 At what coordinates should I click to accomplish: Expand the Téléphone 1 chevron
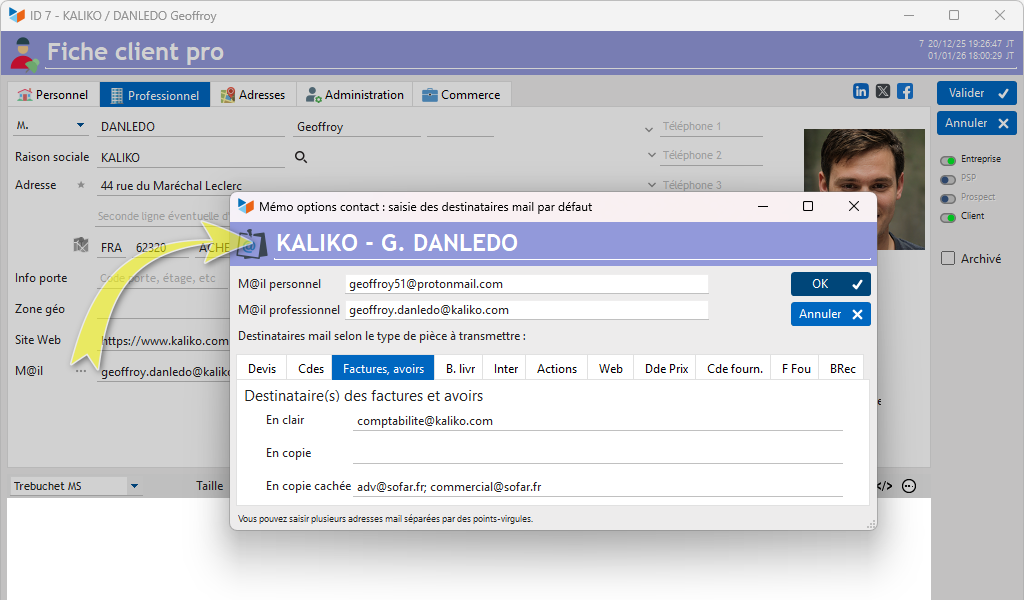(x=652, y=127)
